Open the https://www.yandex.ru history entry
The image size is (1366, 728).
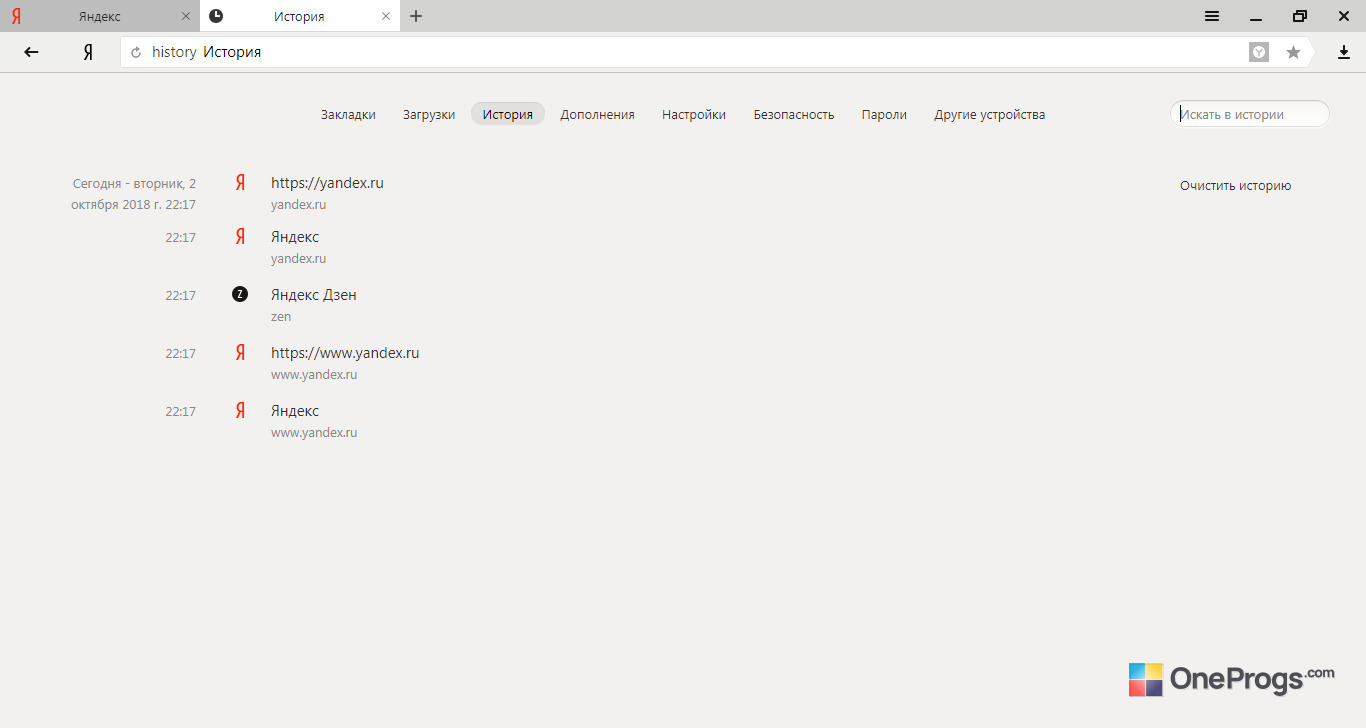(x=345, y=353)
